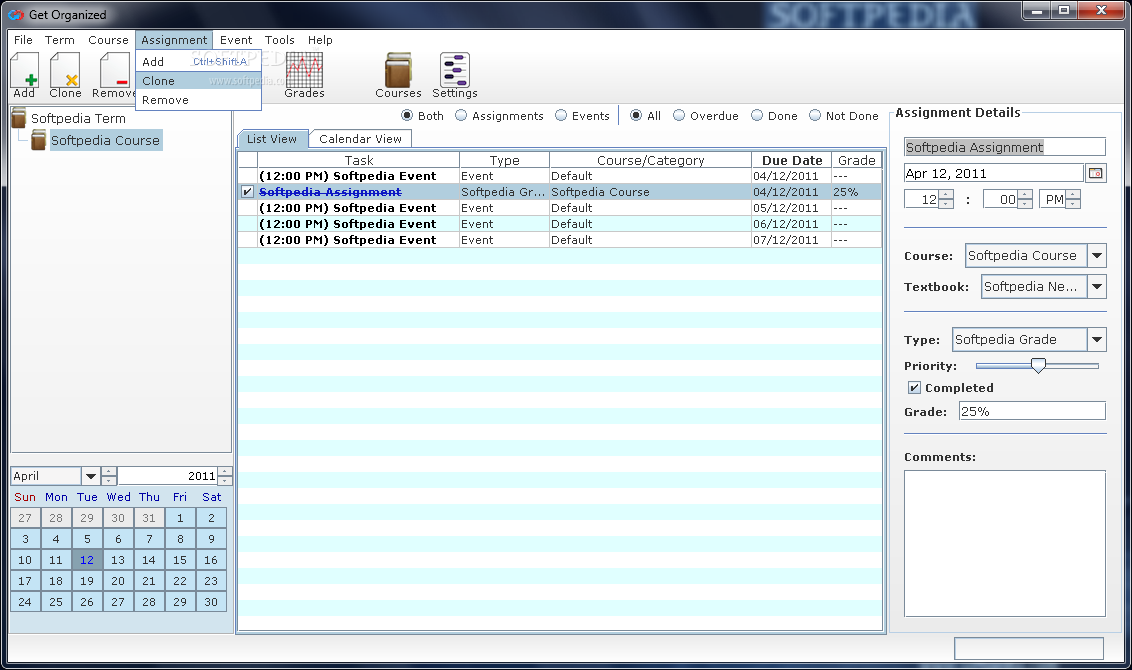Open the Textbook dropdown
The height and width of the screenshot is (670, 1132).
pyautogui.click(x=1097, y=287)
